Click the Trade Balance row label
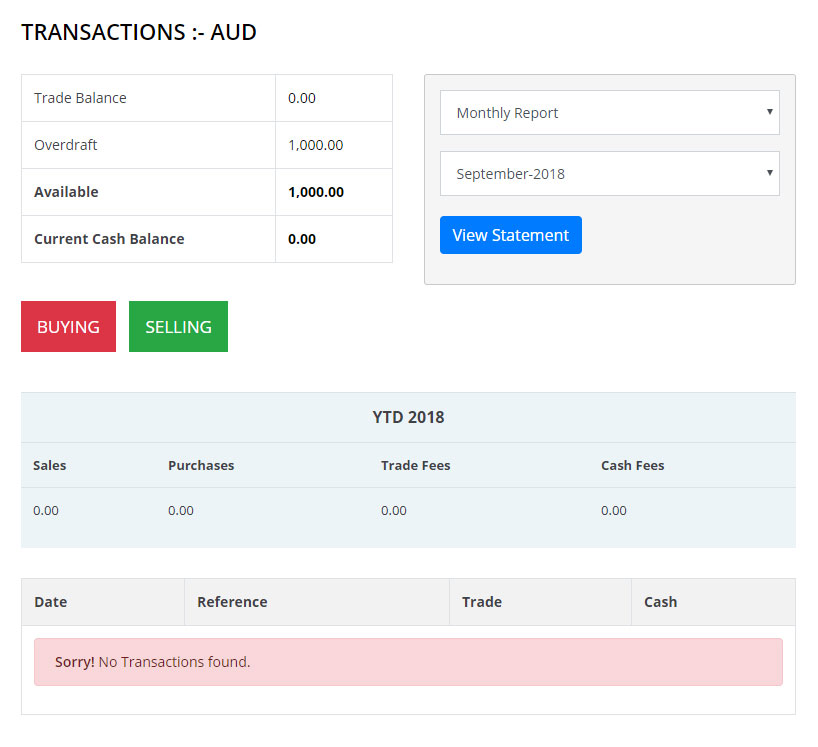 pyautogui.click(x=80, y=98)
